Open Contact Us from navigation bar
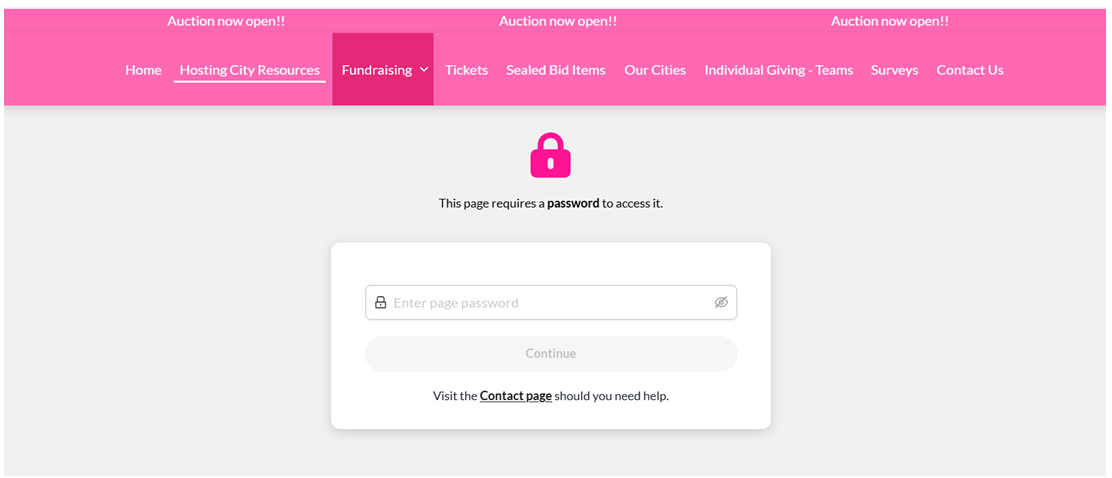The width and height of the screenshot is (1112, 478). [970, 70]
